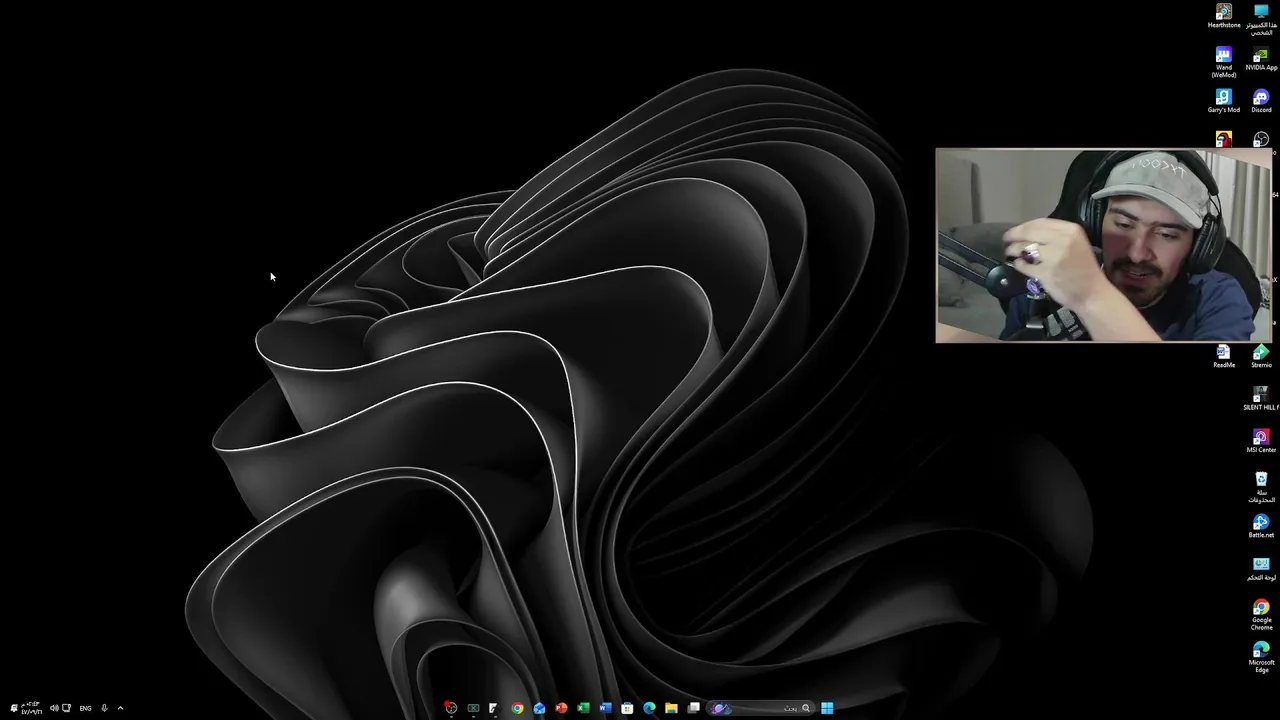
Task: Click the webcam overlay video
Action: tap(1103, 246)
